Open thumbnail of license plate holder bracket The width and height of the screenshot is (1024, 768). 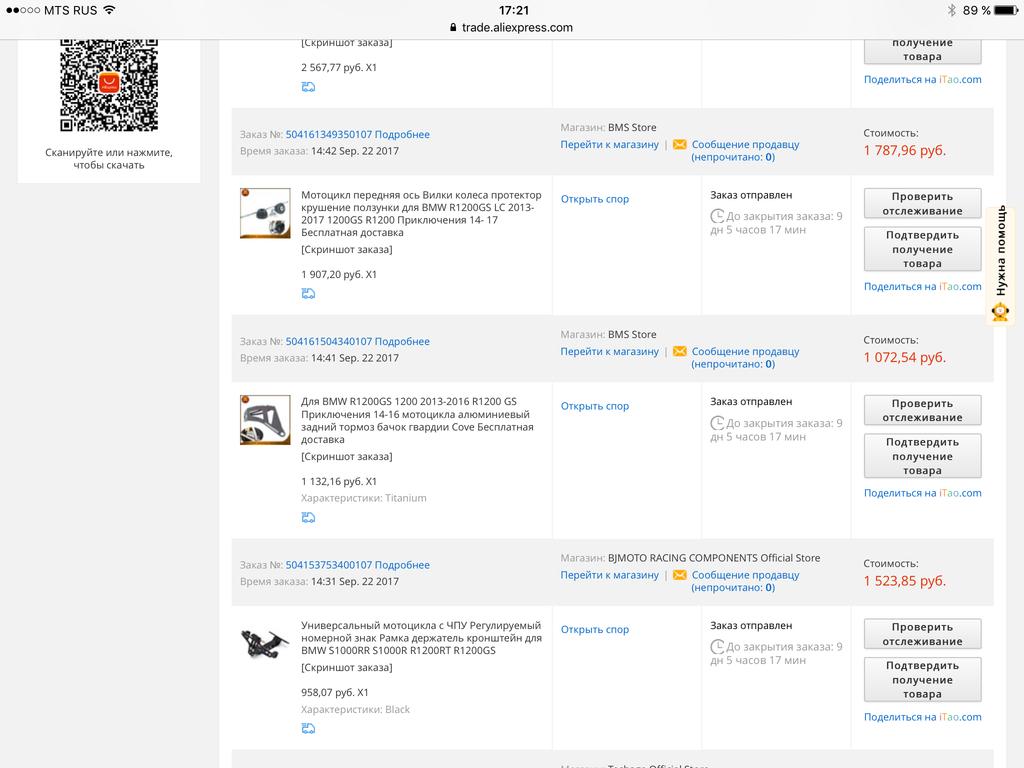pos(265,643)
